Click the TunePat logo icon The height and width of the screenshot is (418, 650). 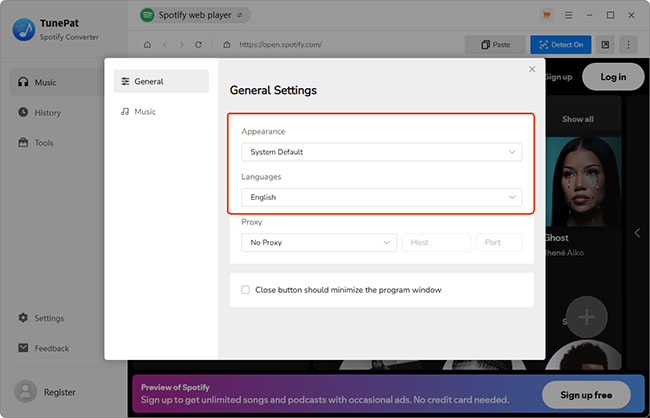click(x=24, y=29)
